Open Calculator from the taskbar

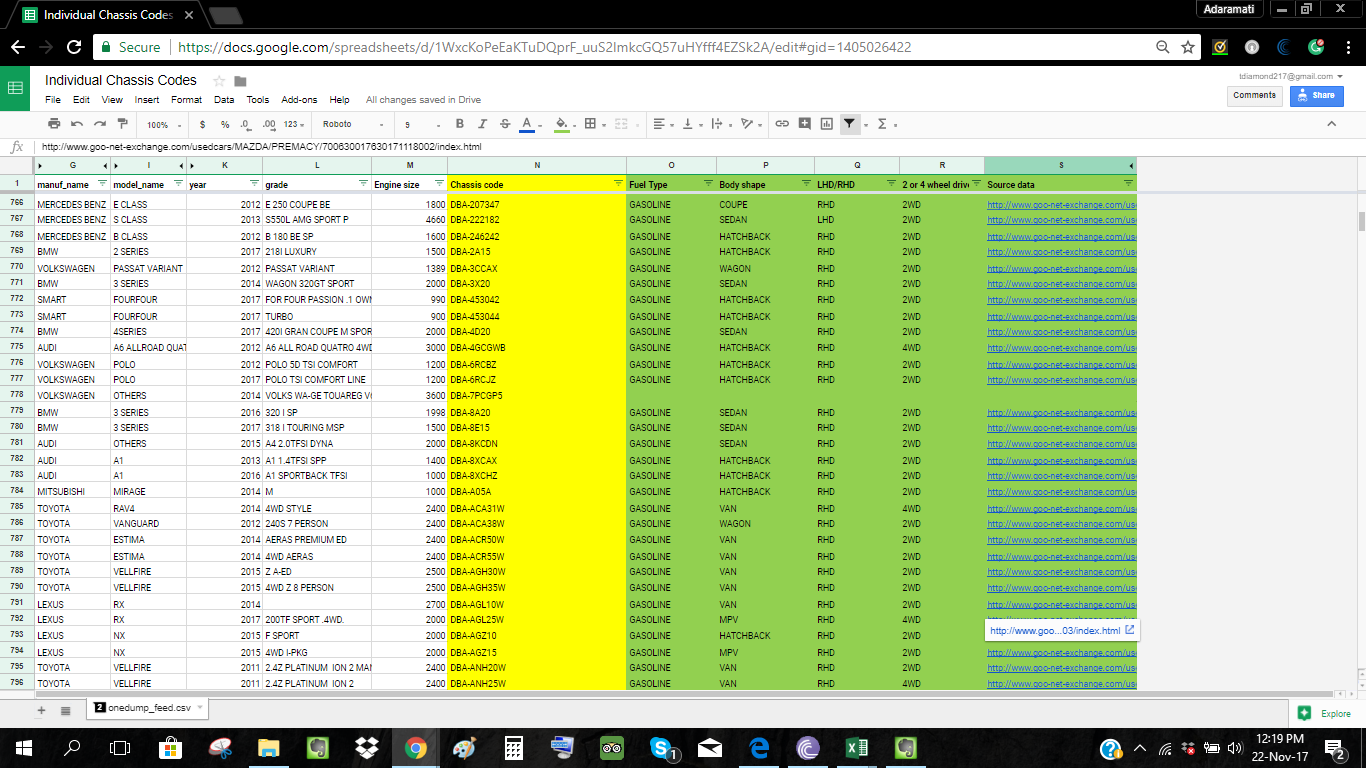tap(514, 747)
